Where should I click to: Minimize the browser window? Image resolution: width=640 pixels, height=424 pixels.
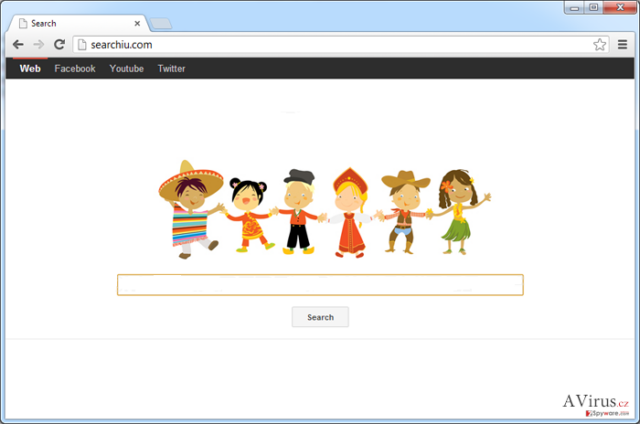[574, 7]
